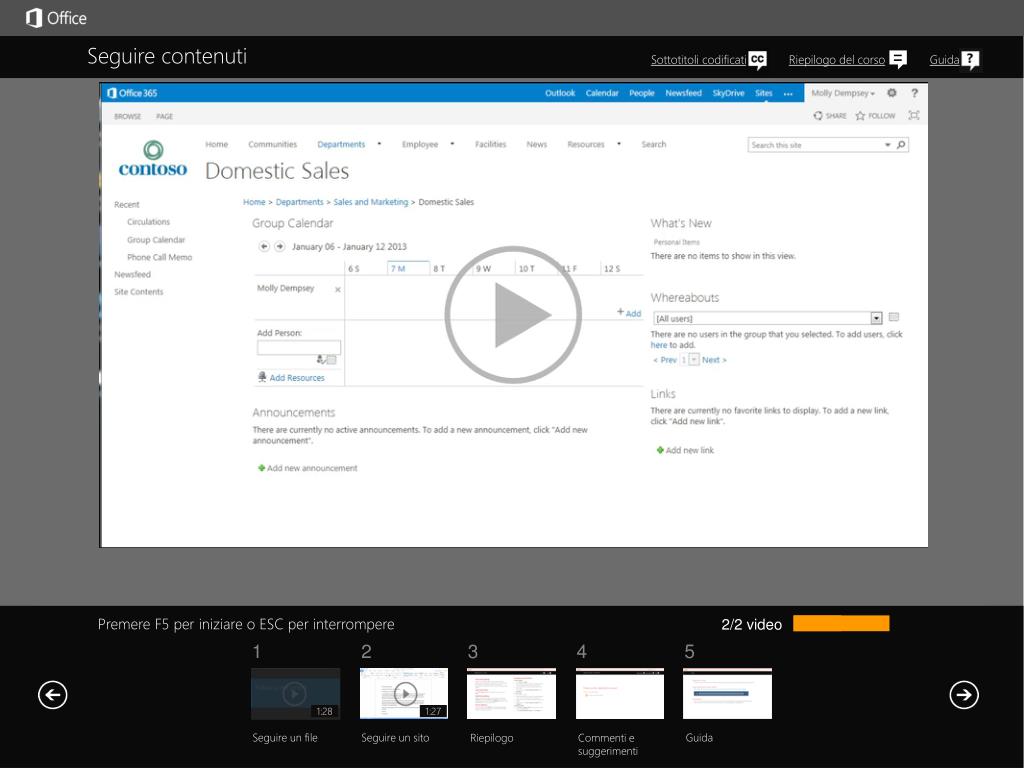Open Newsfeed in the Office 365 bar

click(684, 93)
